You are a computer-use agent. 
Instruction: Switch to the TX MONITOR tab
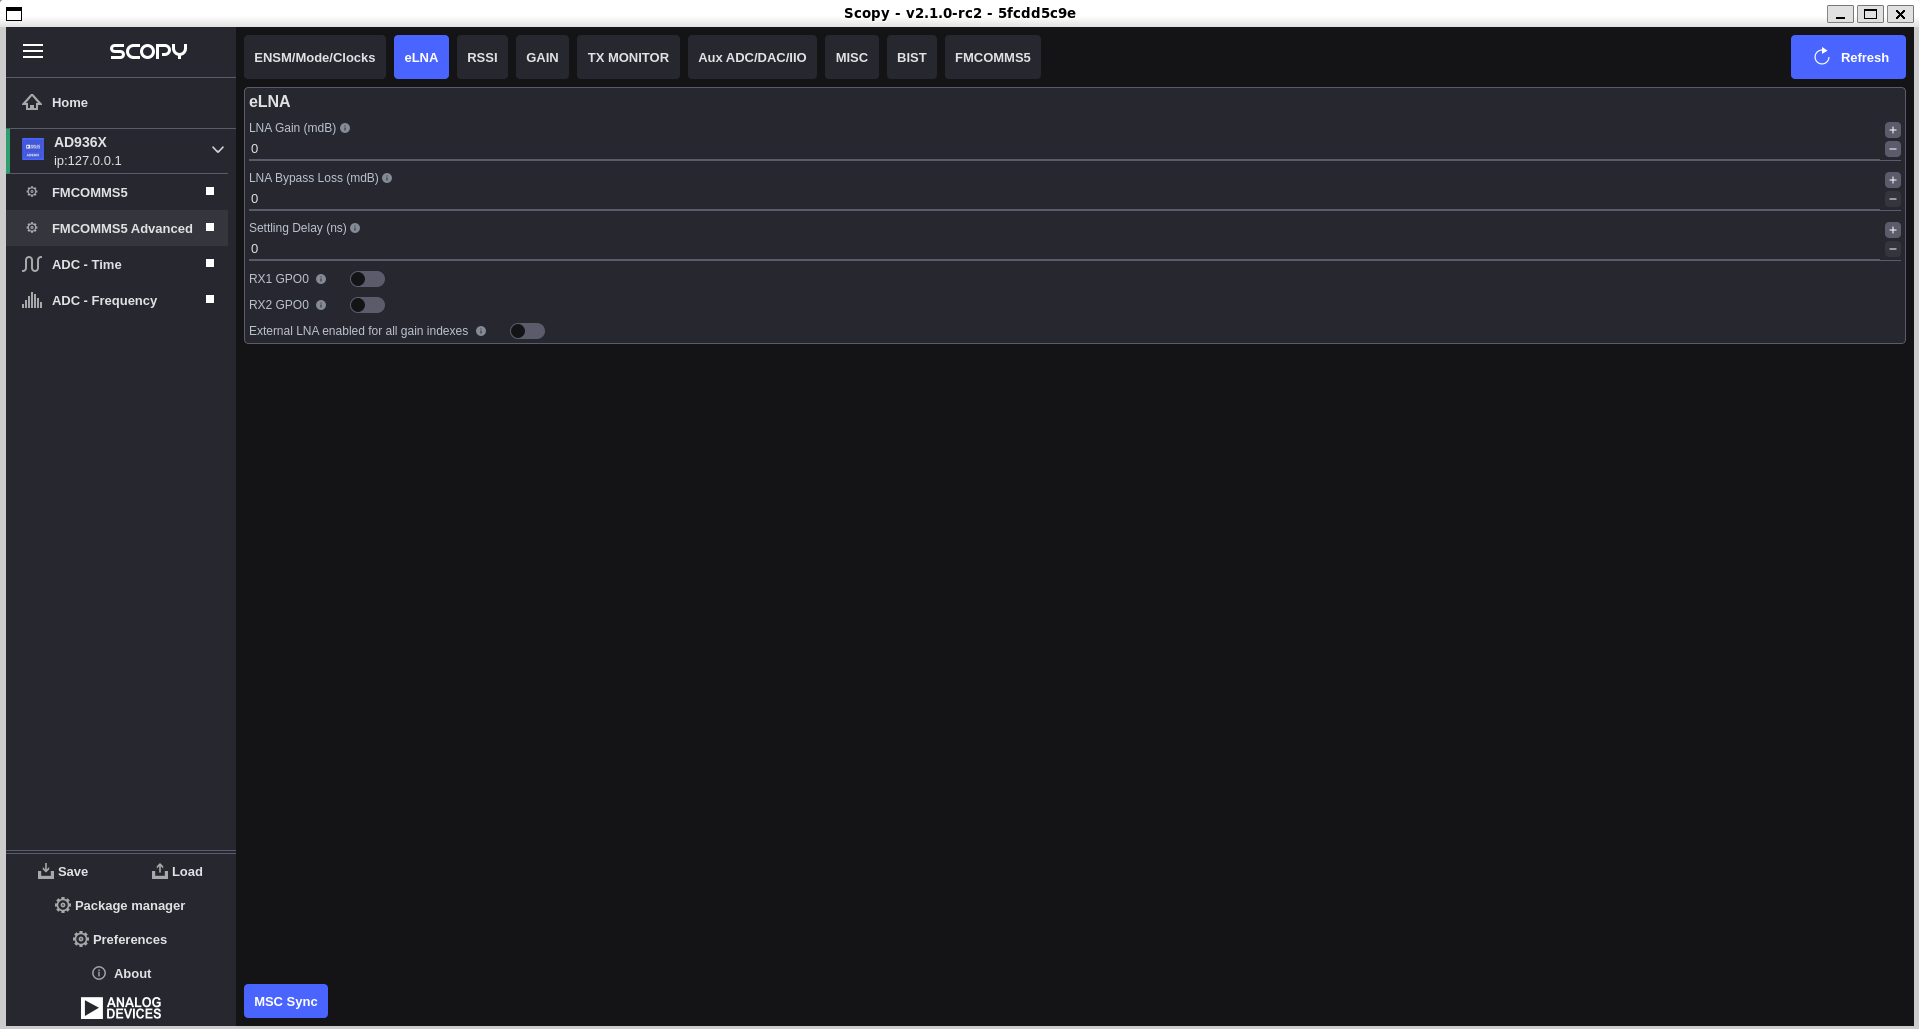coord(628,57)
